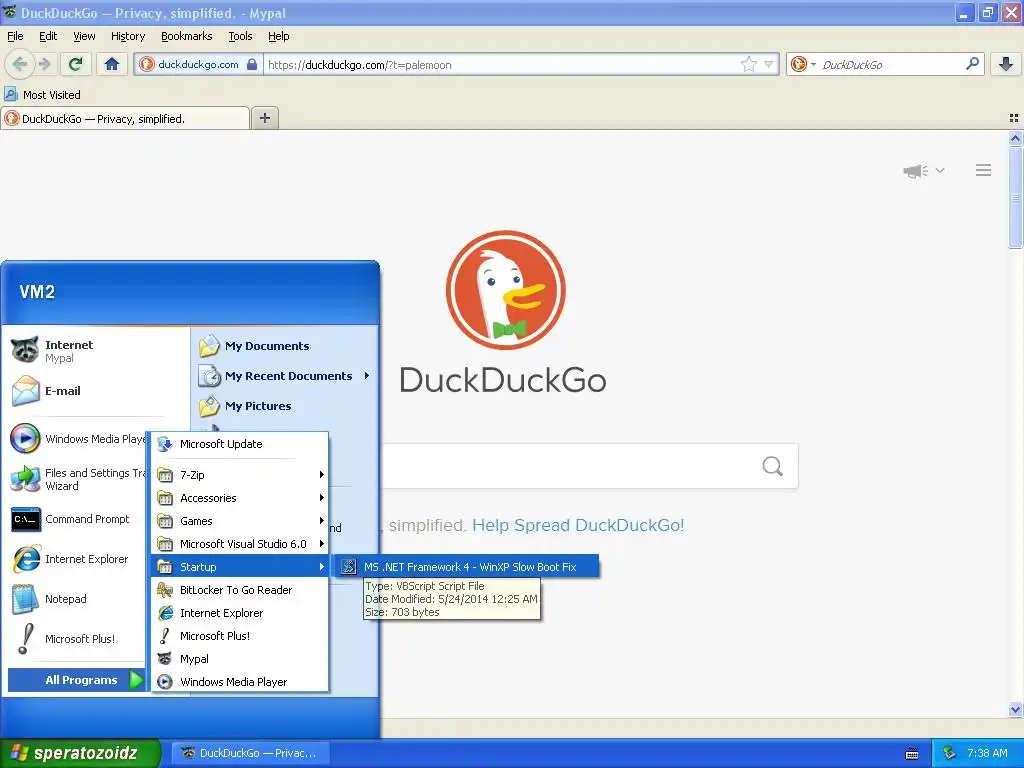Click the DuckDuckGo duck logo

point(505,290)
